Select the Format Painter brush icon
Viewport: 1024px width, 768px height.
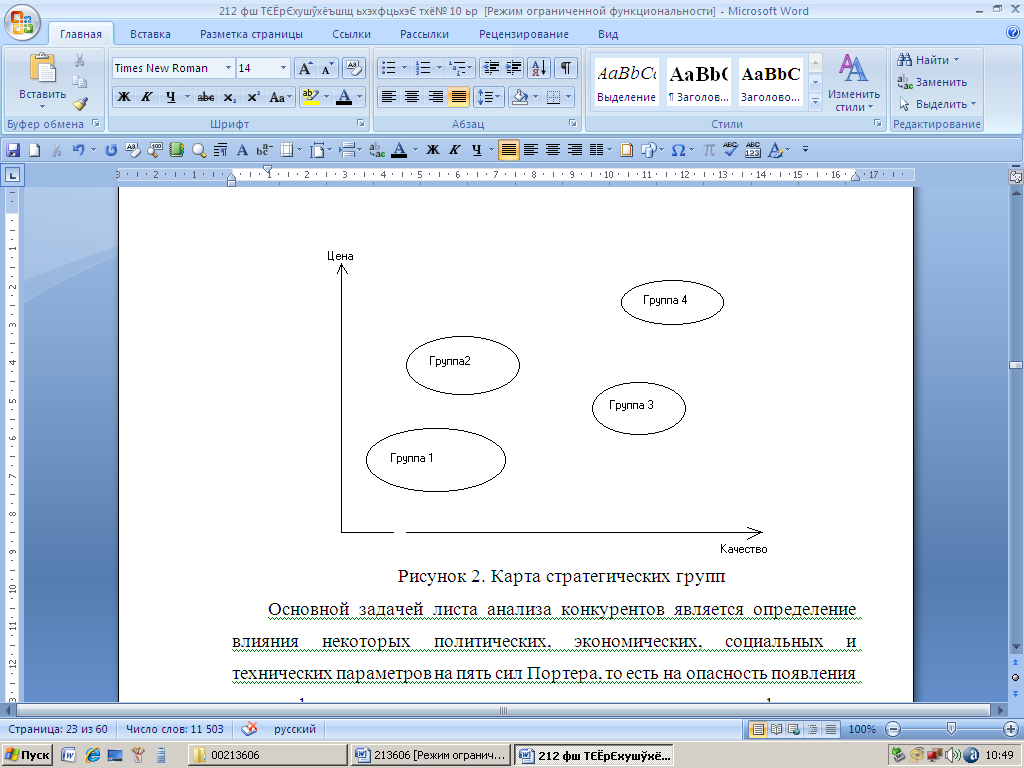tap(80, 104)
